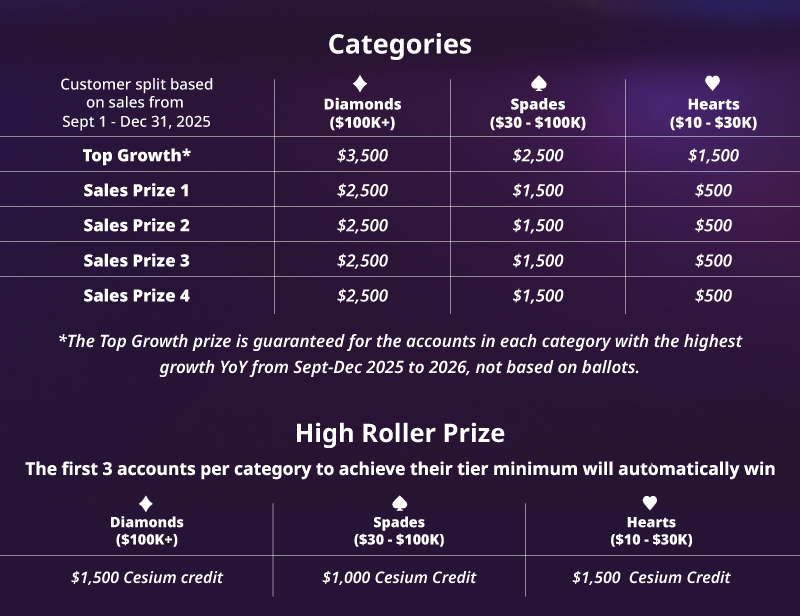
Task: Click the Spades ($30 - $100K) column header
Action: pyautogui.click(x=538, y=113)
